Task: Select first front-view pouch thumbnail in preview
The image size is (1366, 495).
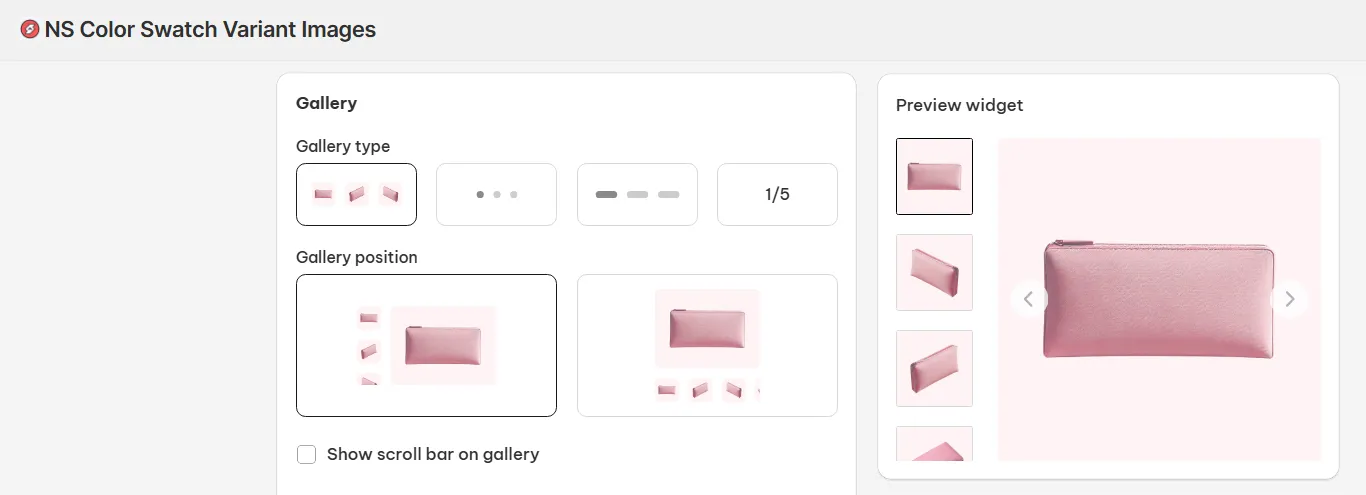Action: tap(934, 176)
